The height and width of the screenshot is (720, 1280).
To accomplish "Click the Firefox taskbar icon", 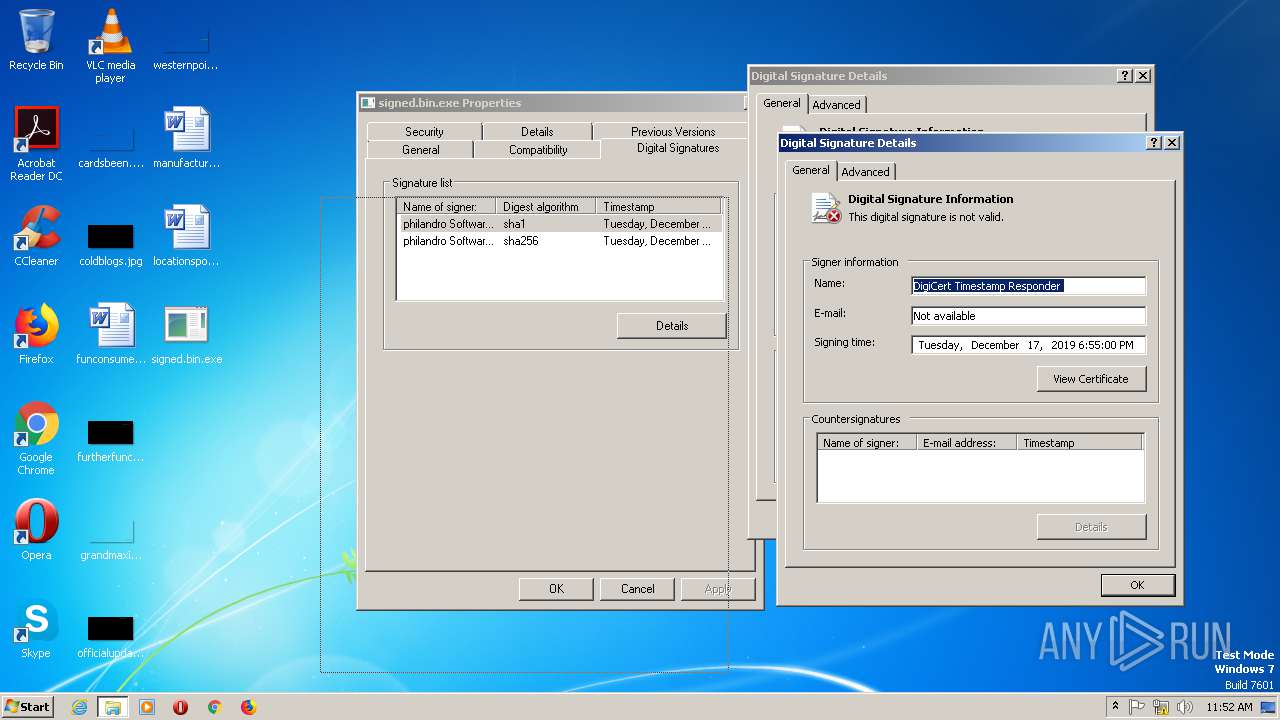I will point(248,707).
